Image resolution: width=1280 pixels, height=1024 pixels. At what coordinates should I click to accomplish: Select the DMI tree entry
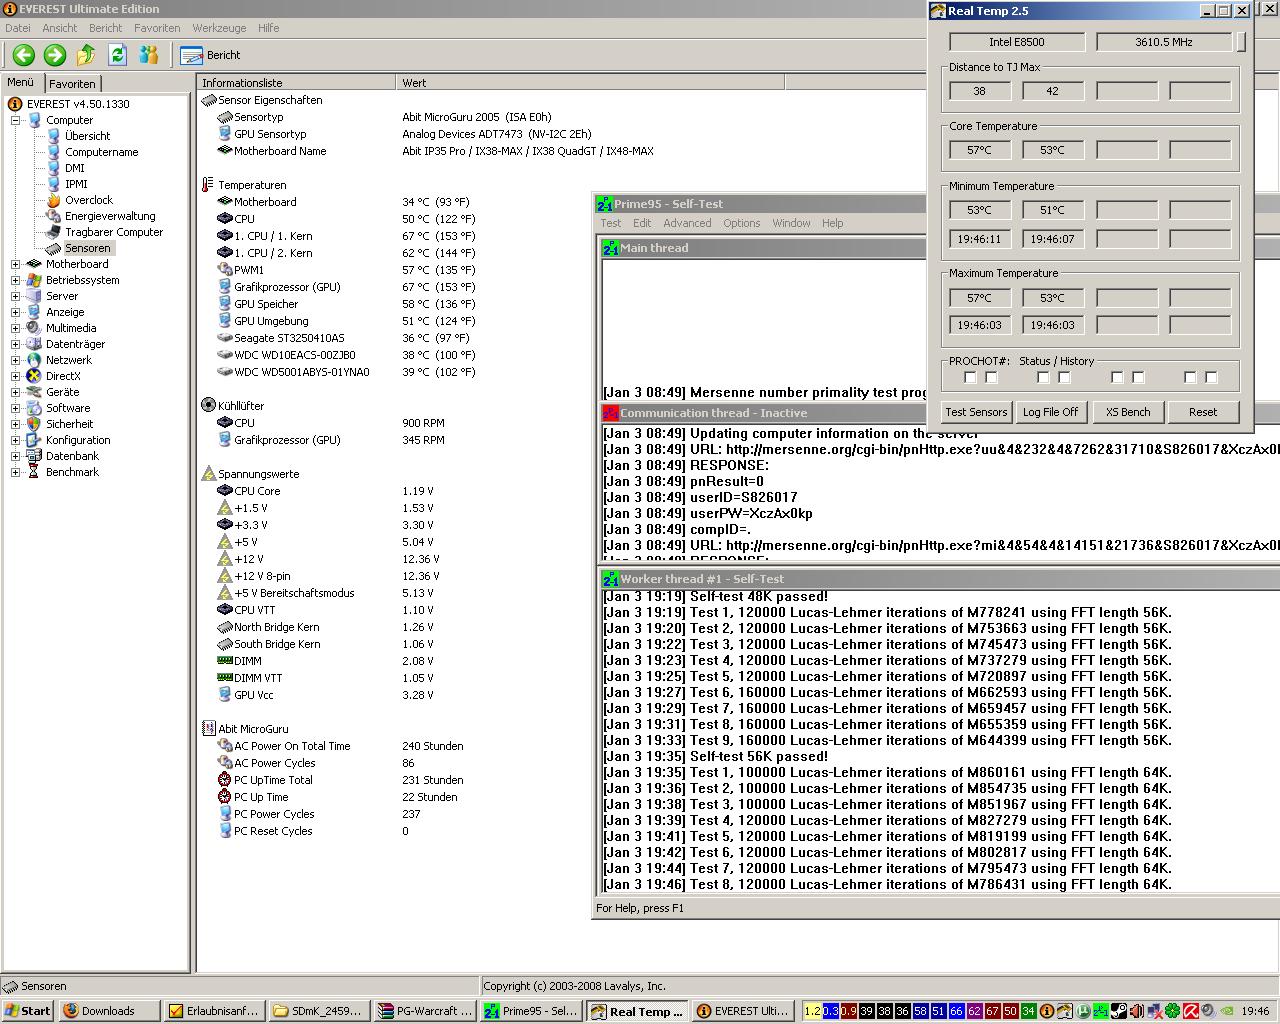pos(75,168)
